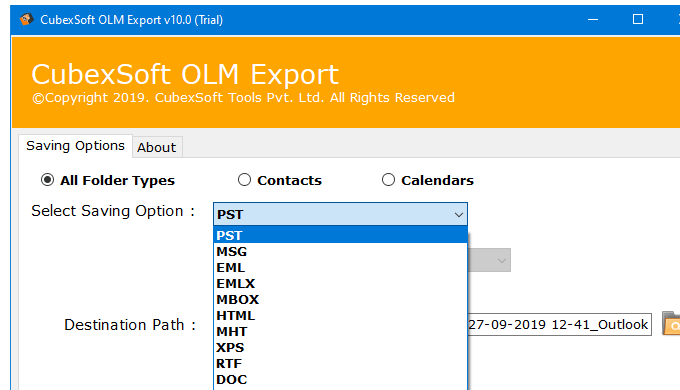Choose EMLX from the saving options list
The width and height of the screenshot is (680, 390).
point(340,283)
